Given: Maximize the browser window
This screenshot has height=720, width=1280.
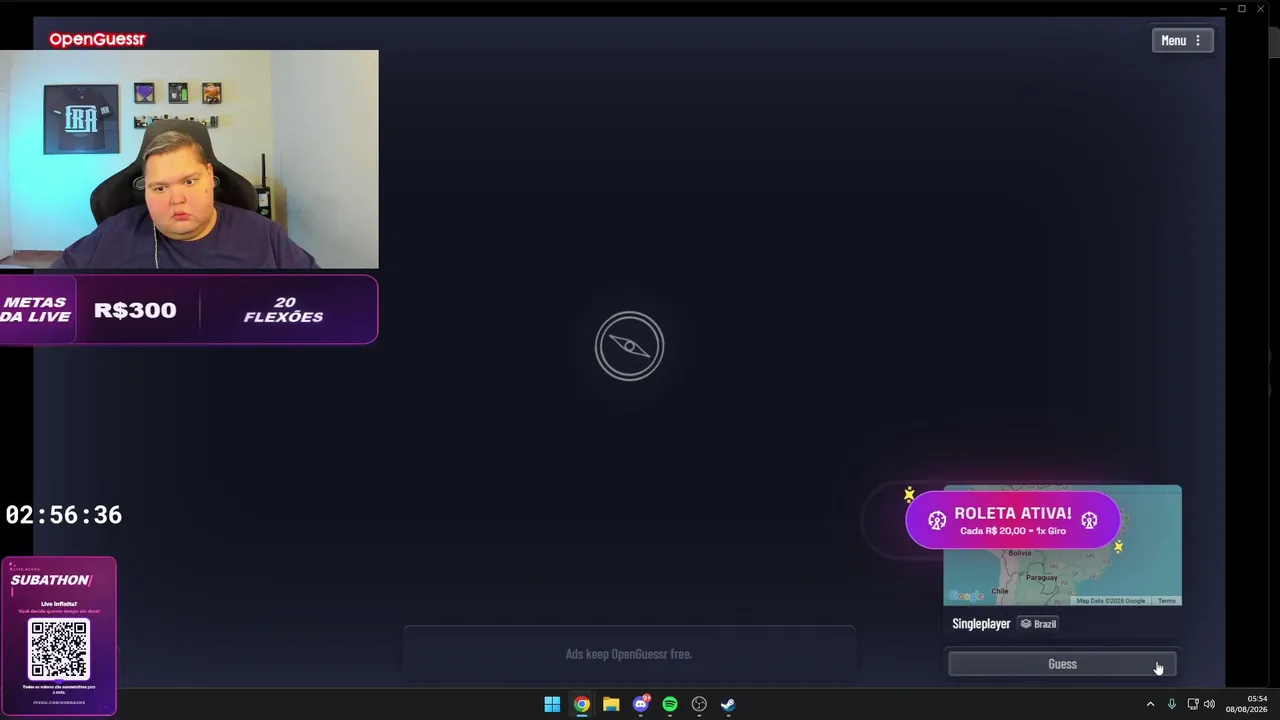Looking at the screenshot, I should click(1242, 8).
